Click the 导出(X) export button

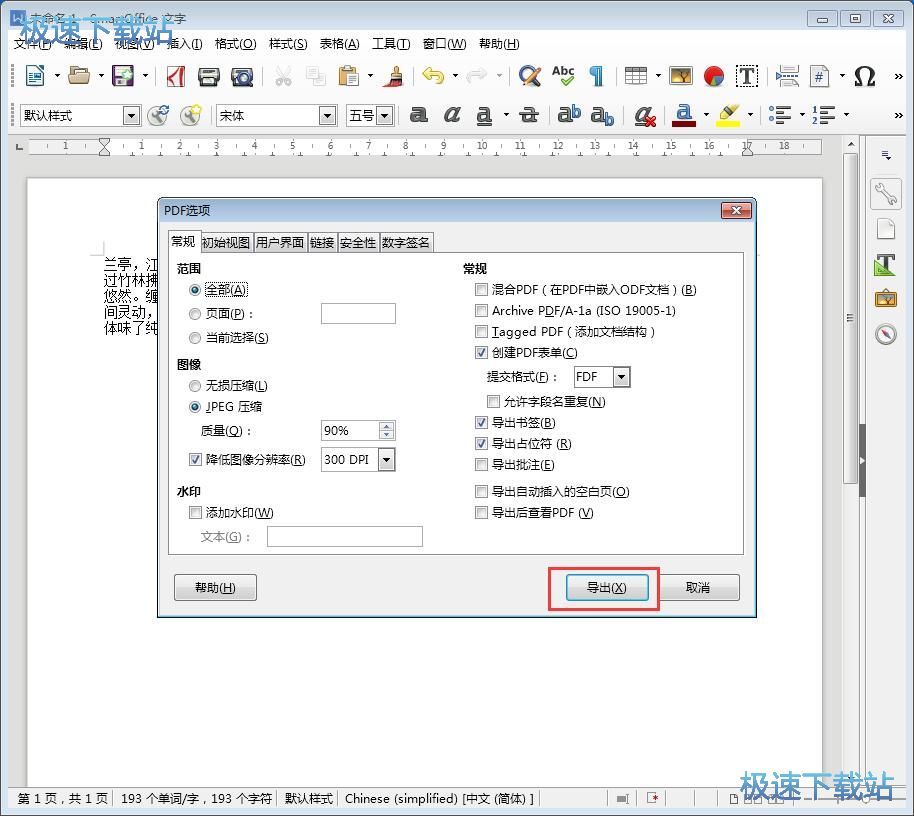click(606, 587)
